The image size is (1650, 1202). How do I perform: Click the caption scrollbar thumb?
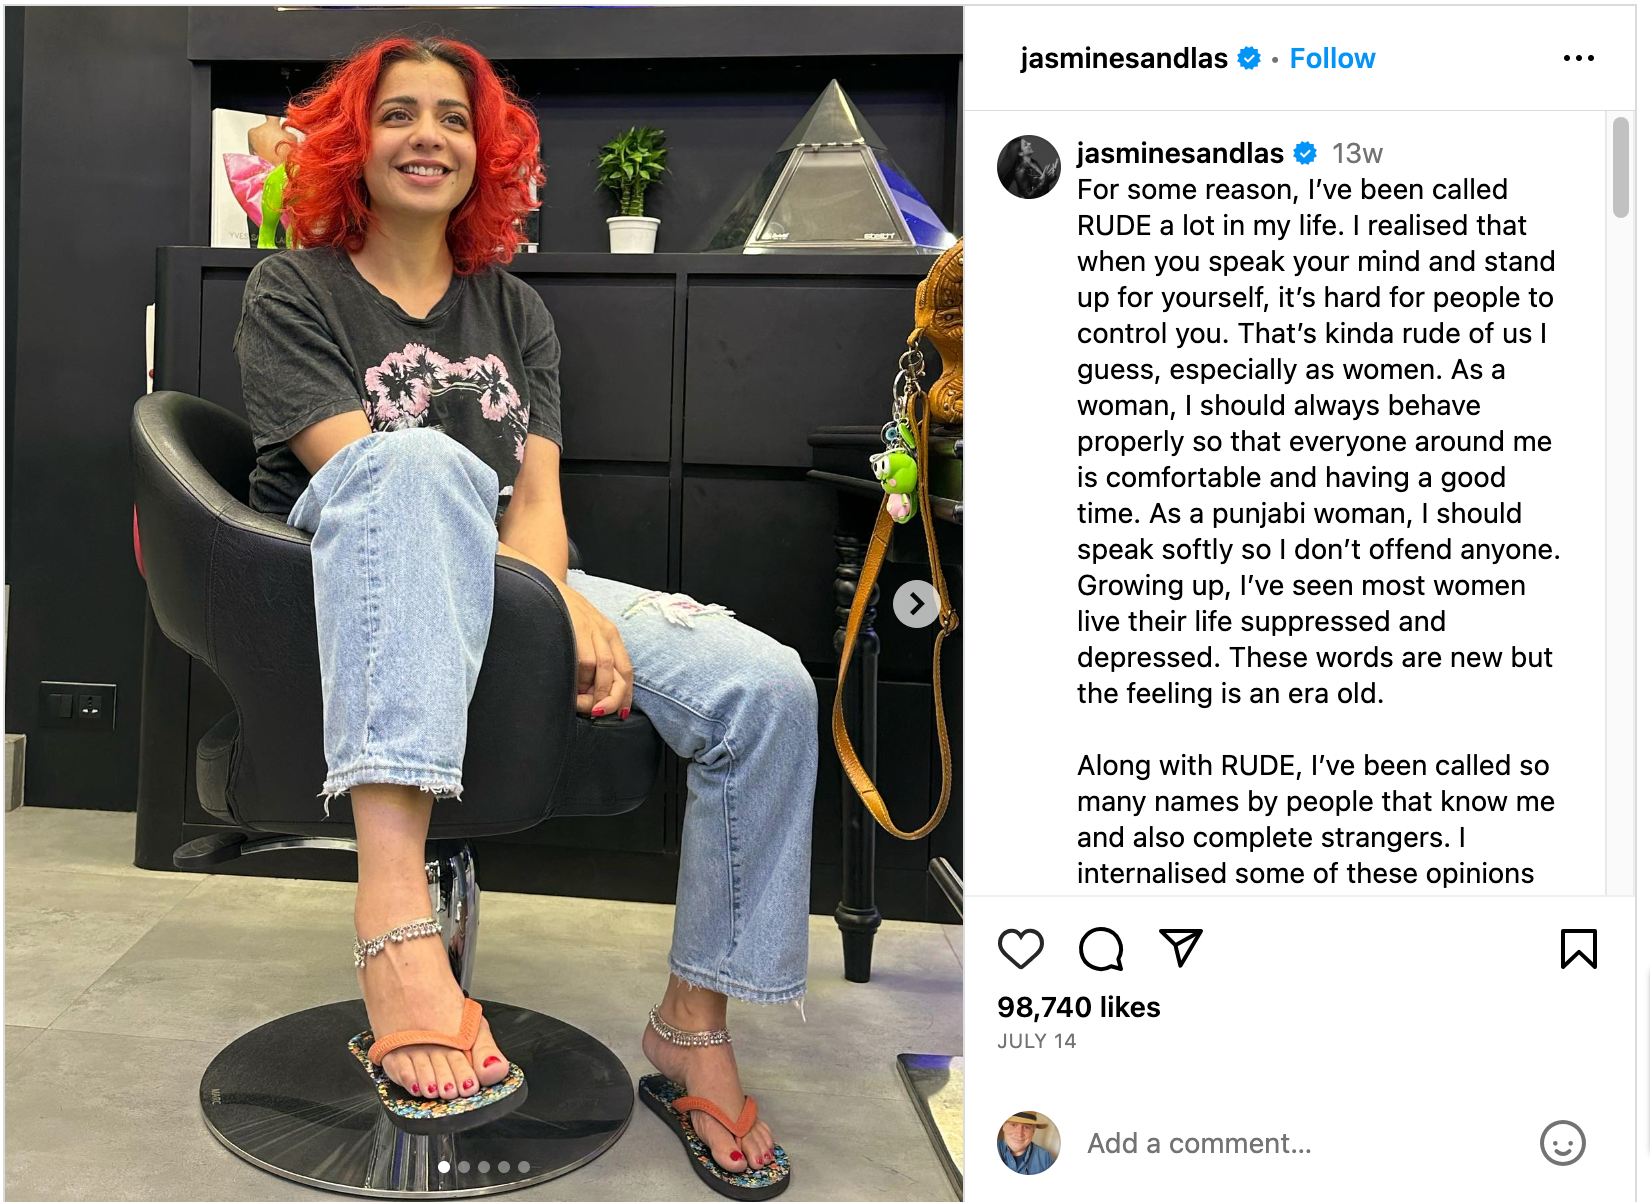pyautogui.click(x=1621, y=167)
